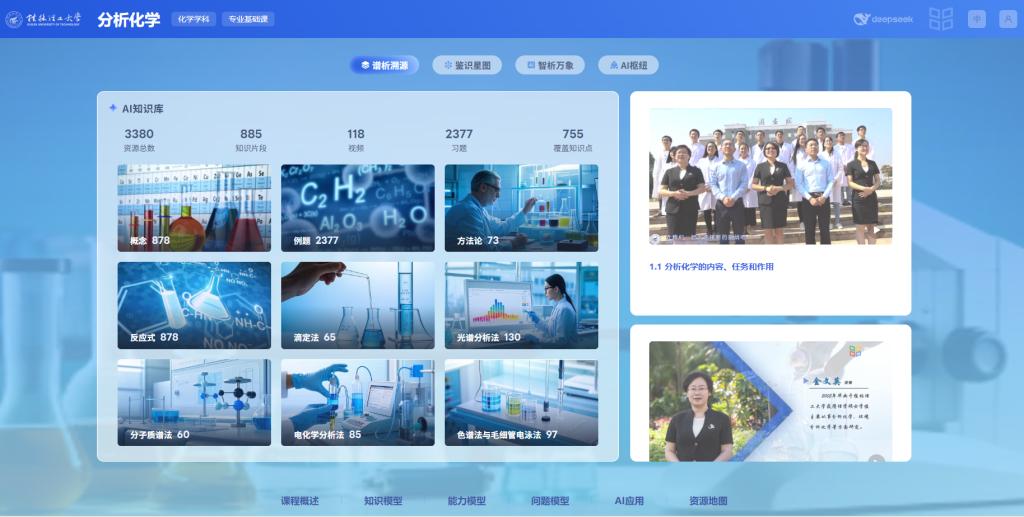The height and width of the screenshot is (517, 1024).
Task: Open the 概念 878 knowledge card
Action: coord(194,208)
